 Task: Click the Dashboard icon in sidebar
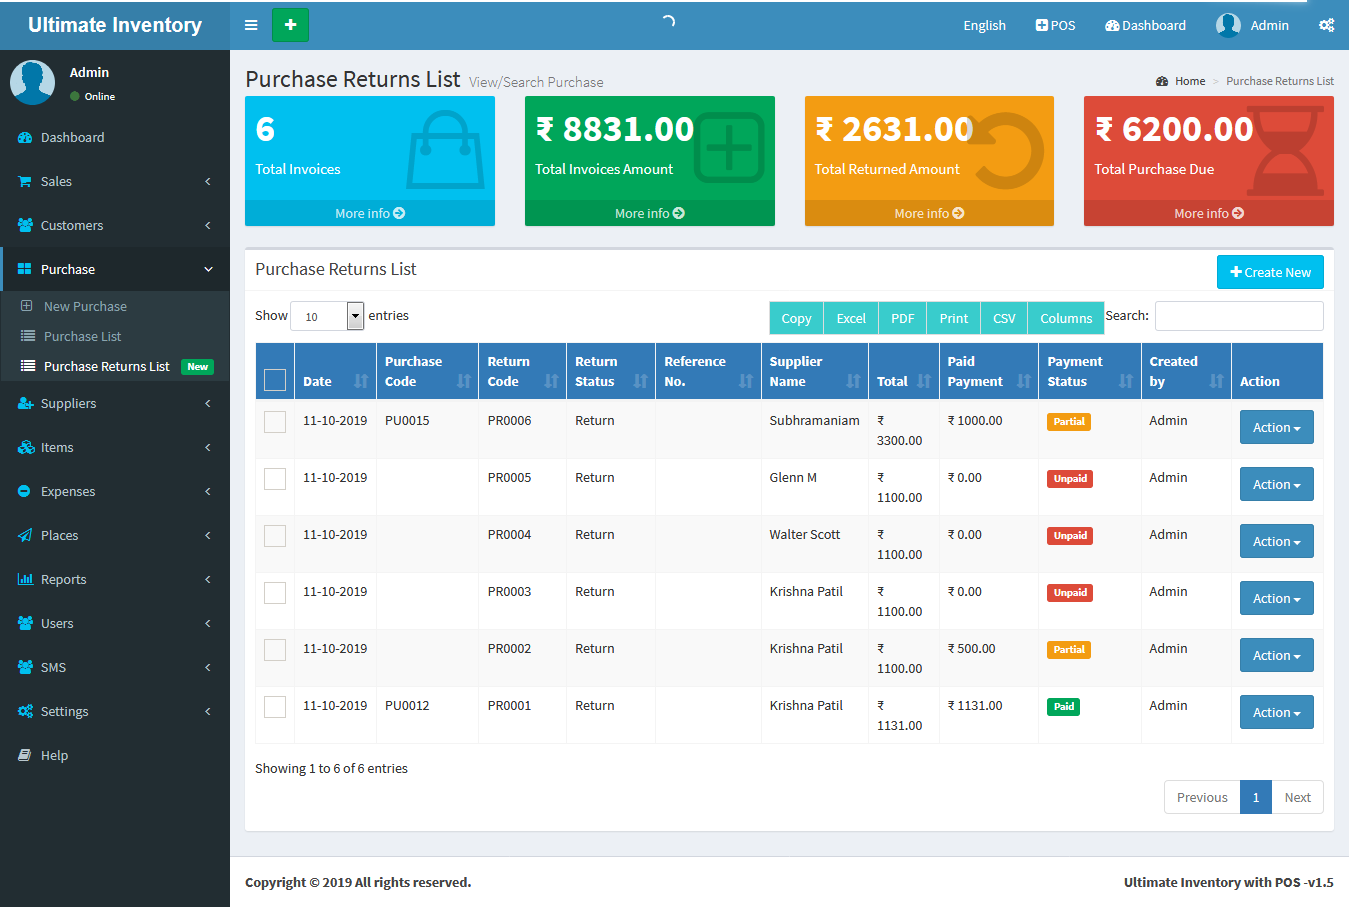click(x=25, y=137)
